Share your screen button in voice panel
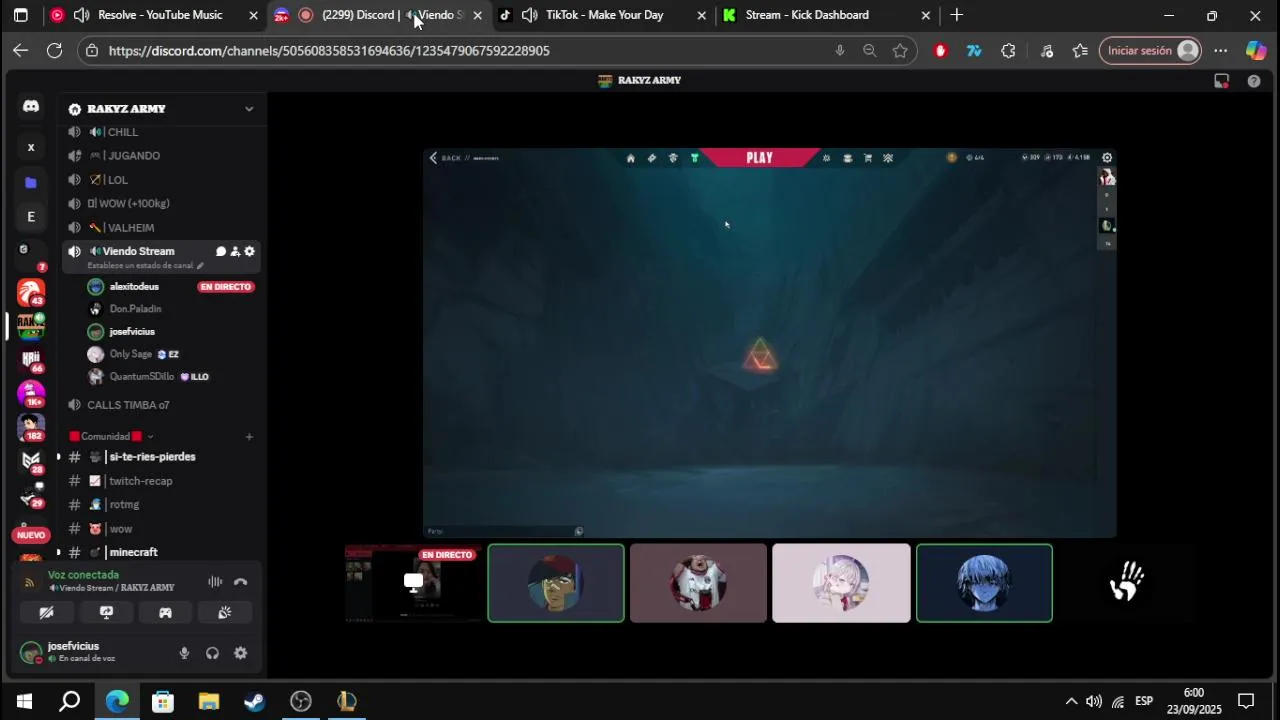Screen dimensions: 1280x720 pyautogui.click(x=106, y=613)
